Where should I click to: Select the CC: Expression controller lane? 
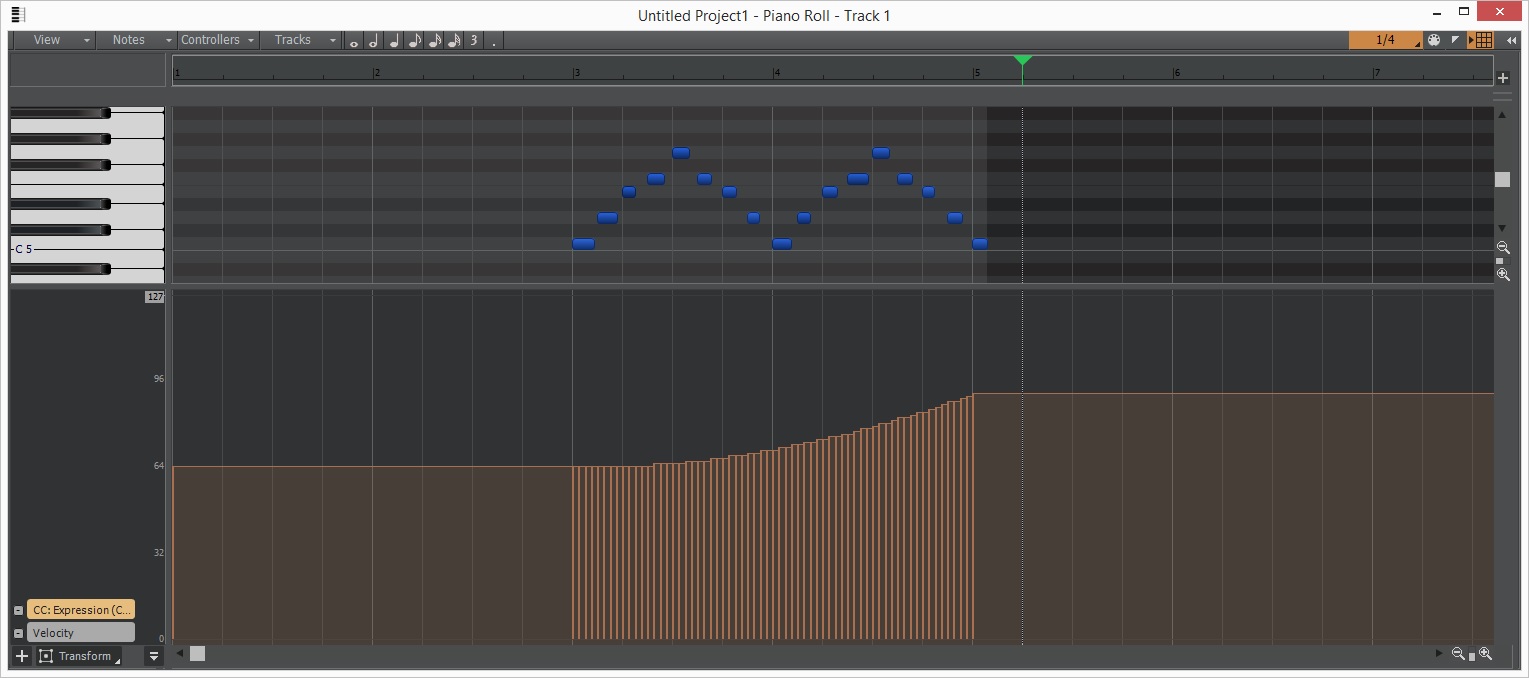tap(81, 610)
